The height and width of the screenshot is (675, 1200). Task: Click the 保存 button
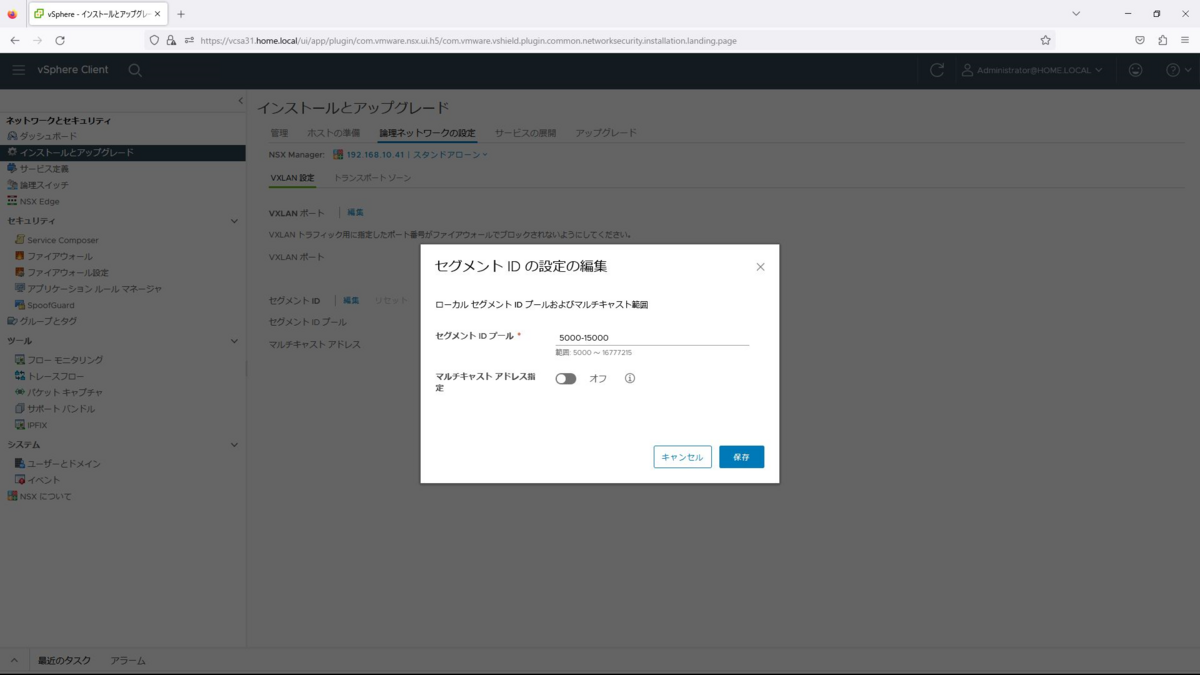(741, 457)
